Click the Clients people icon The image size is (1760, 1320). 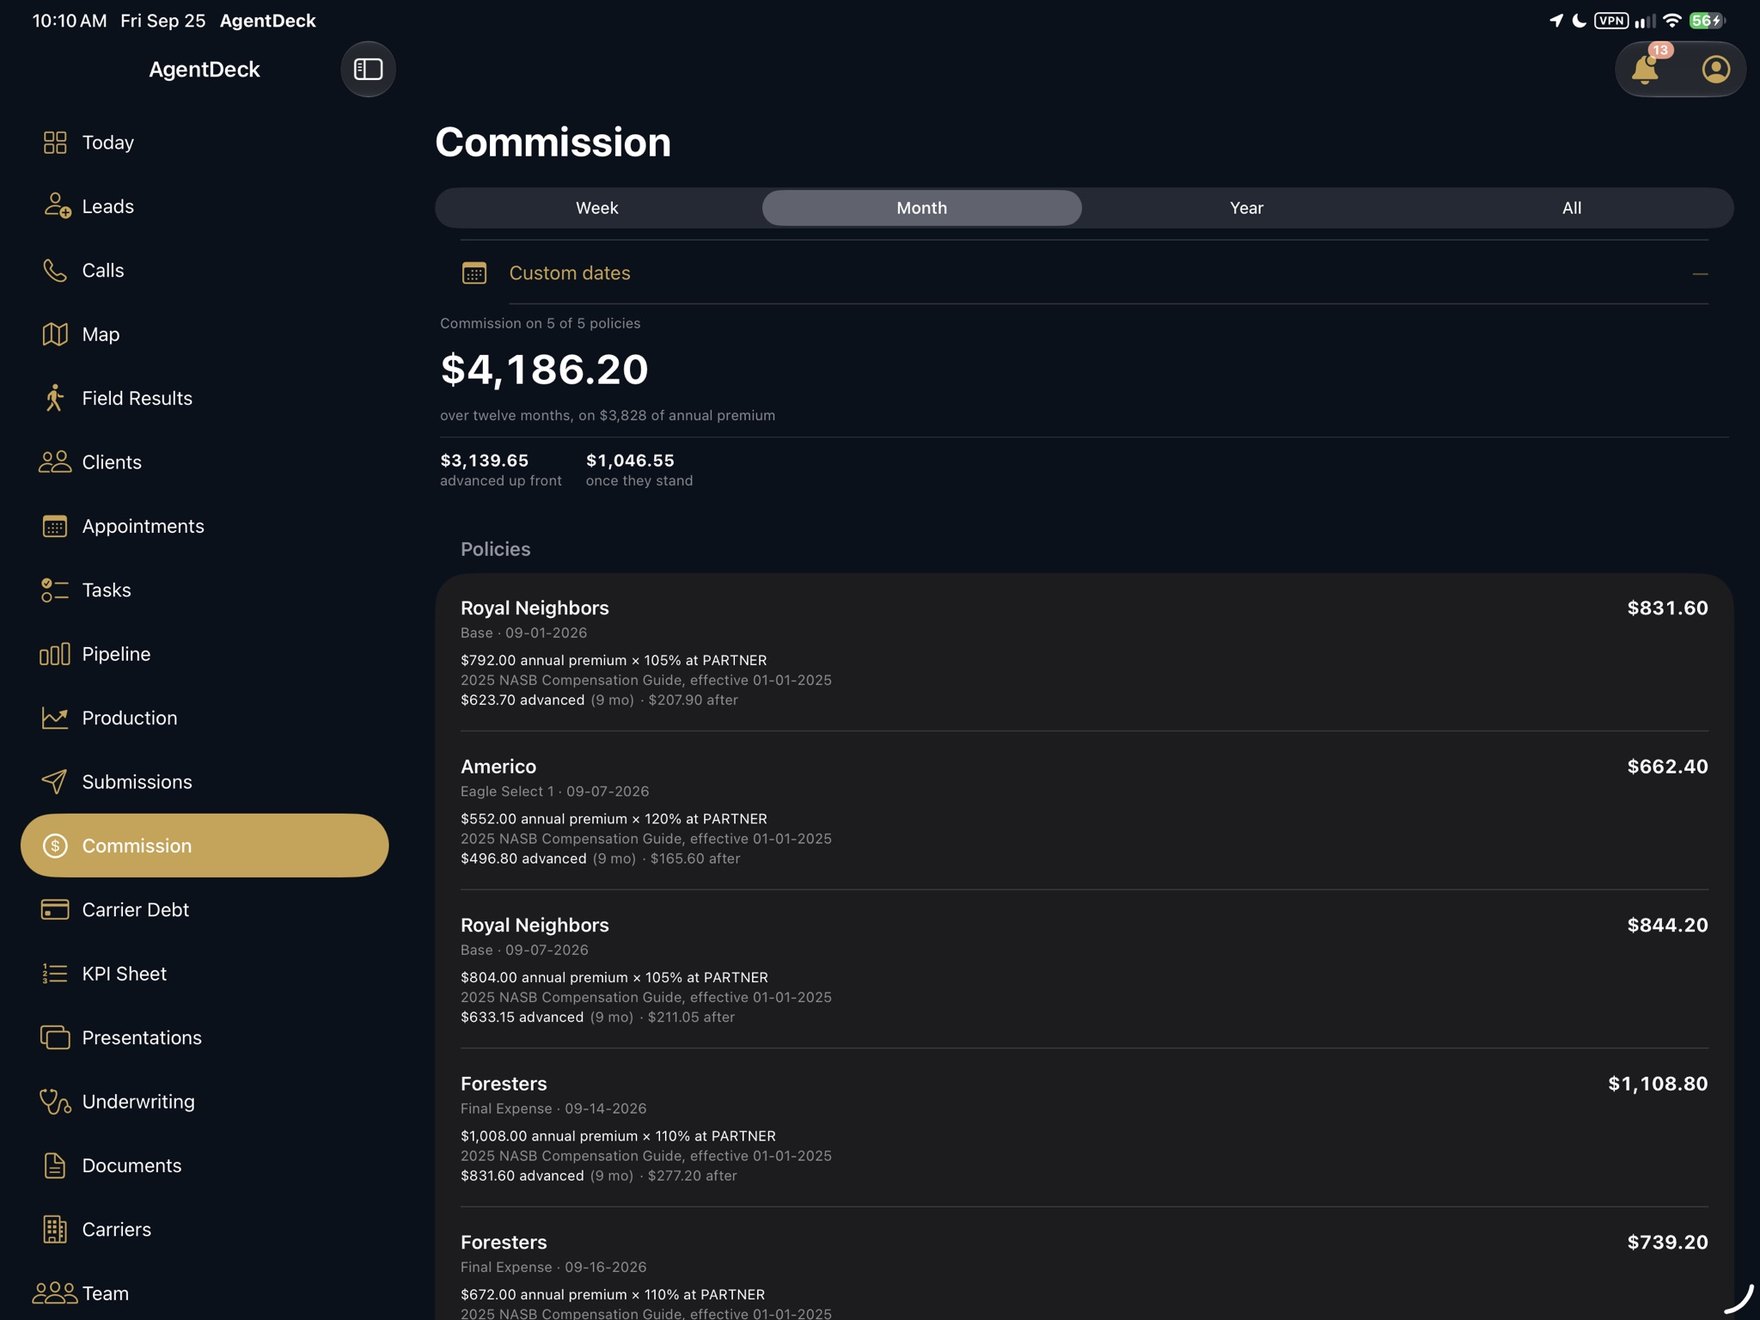(x=55, y=462)
